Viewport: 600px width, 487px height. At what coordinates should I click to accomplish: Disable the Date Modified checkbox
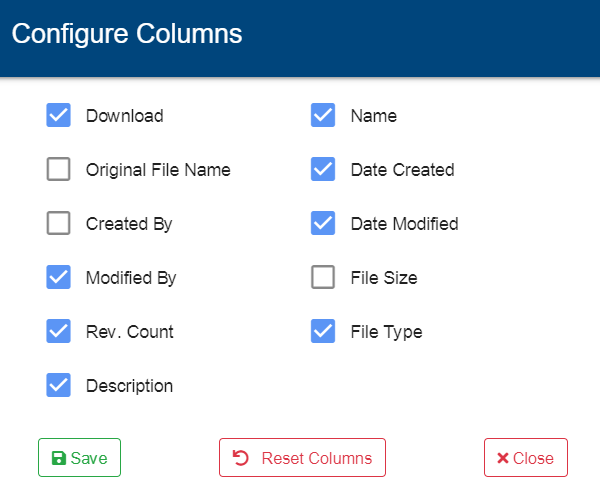(x=323, y=223)
